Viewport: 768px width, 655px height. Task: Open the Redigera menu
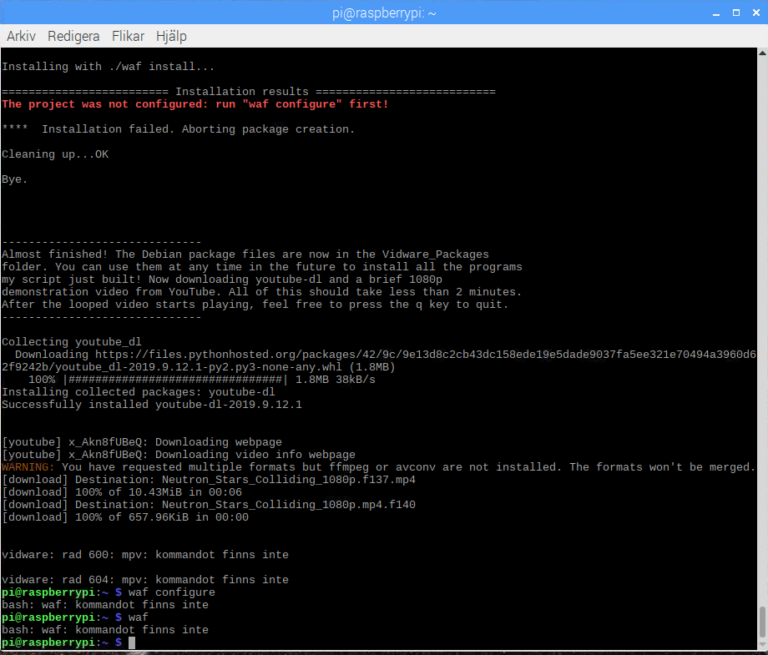pos(73,35)
